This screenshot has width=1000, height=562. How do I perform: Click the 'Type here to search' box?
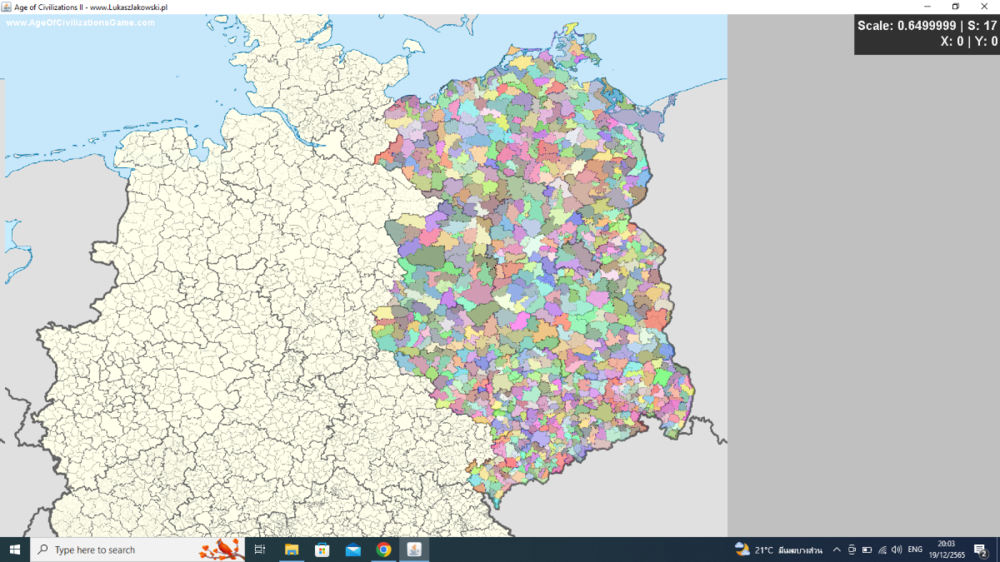[137, 549]
